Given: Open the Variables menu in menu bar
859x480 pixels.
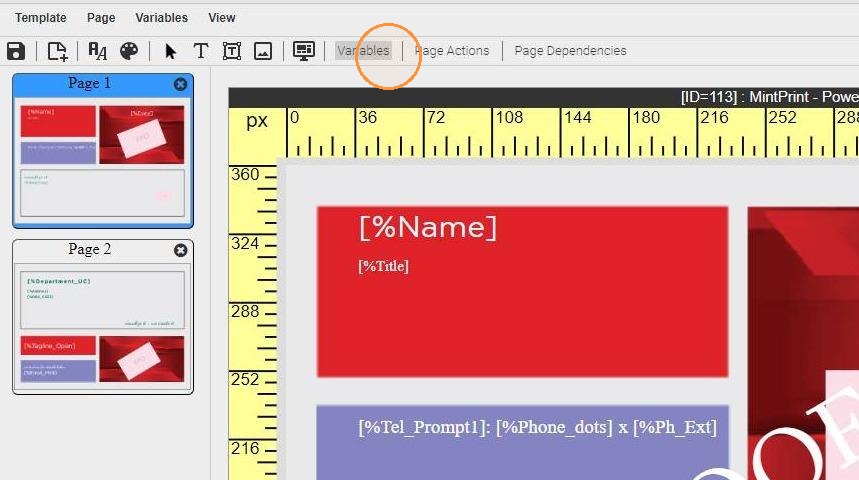Looking at the screenshot, I should click(162, 18).
